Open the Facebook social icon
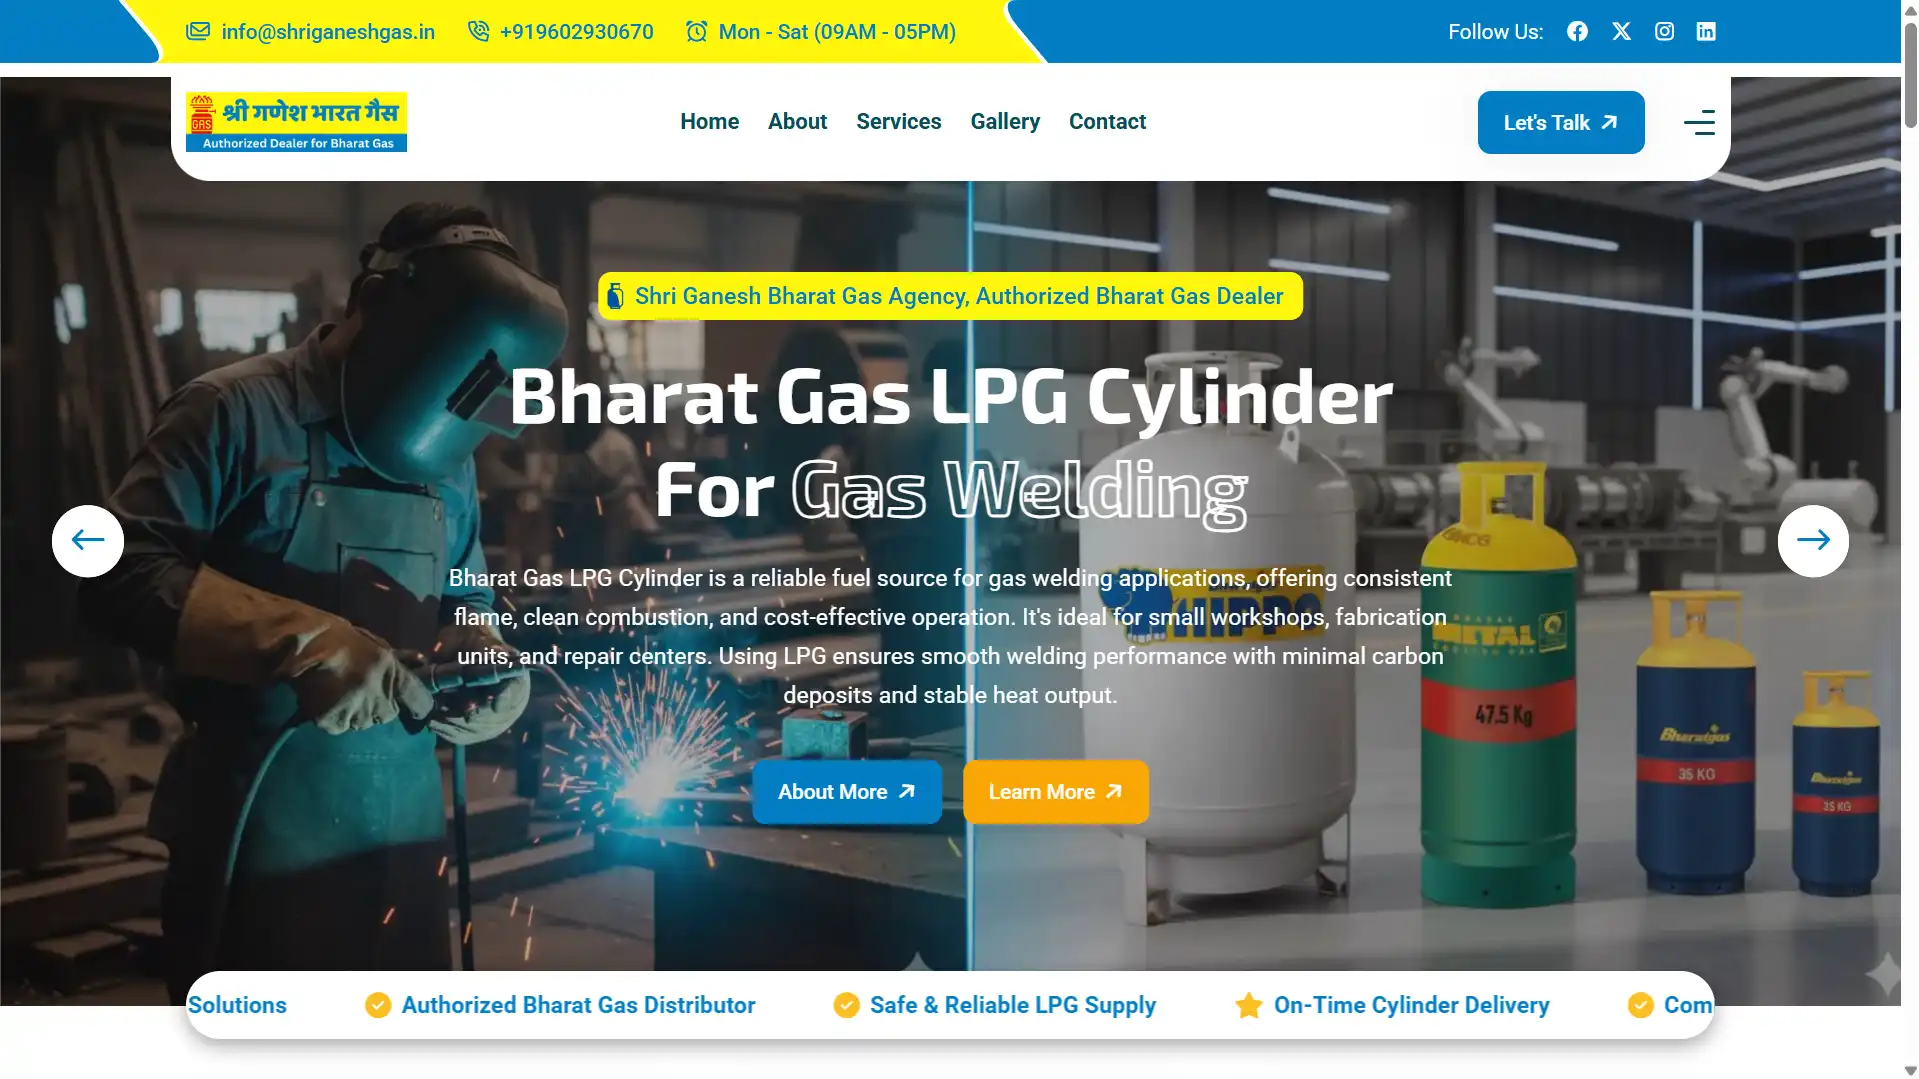 click(1577, 32)
